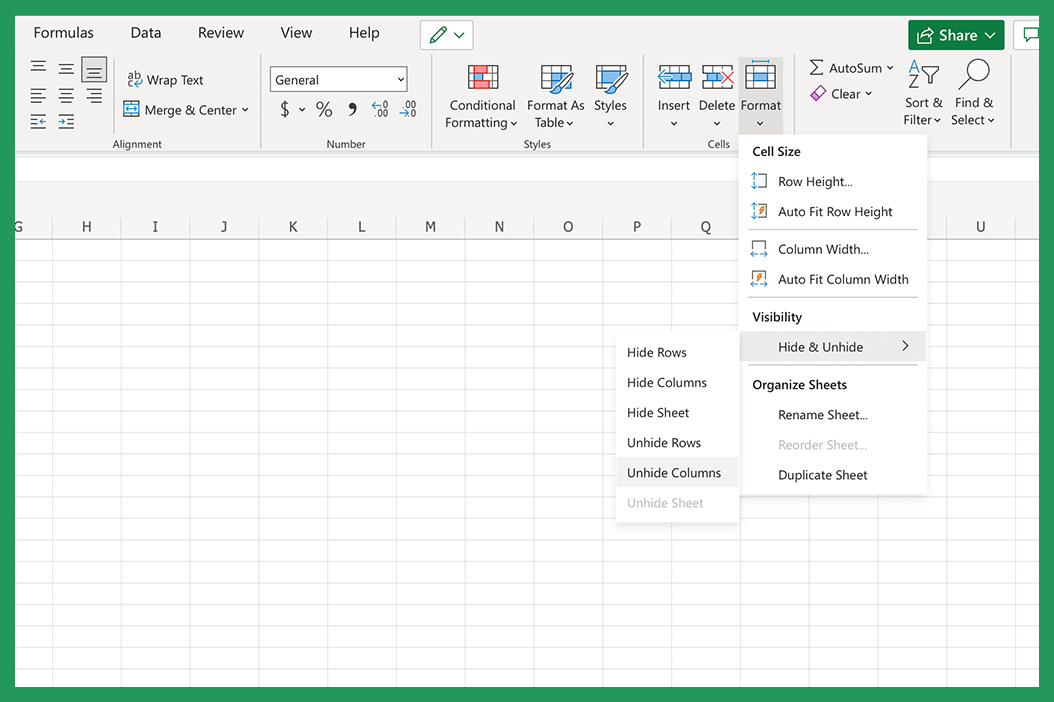Click the Share button
This screenshot has height=702, width=1054.
(956, 34)
